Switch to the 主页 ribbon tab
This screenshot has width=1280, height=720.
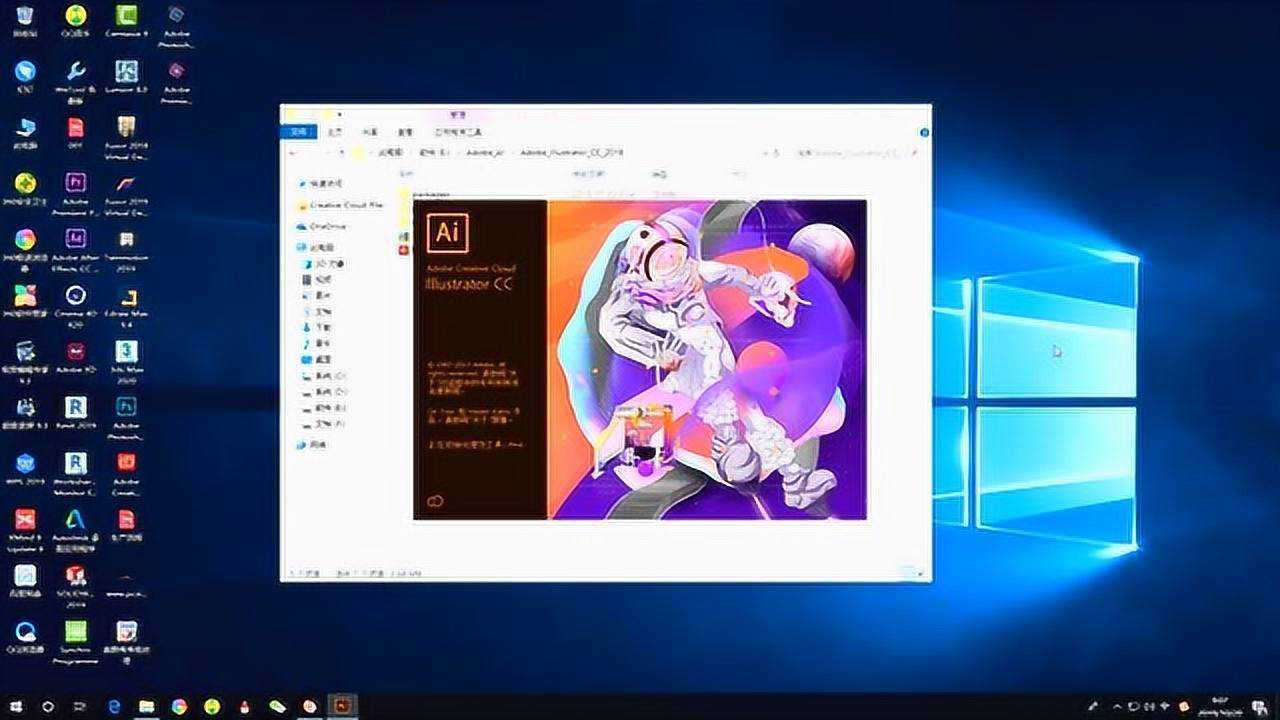pos(336,132)
